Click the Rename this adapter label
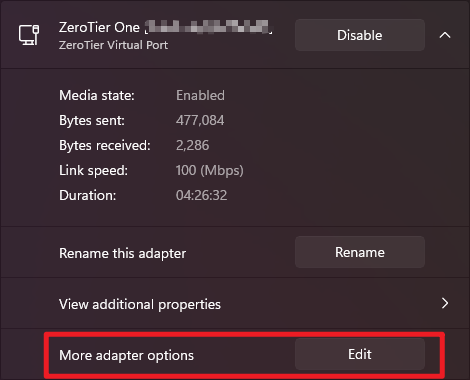 coord(122,253)
